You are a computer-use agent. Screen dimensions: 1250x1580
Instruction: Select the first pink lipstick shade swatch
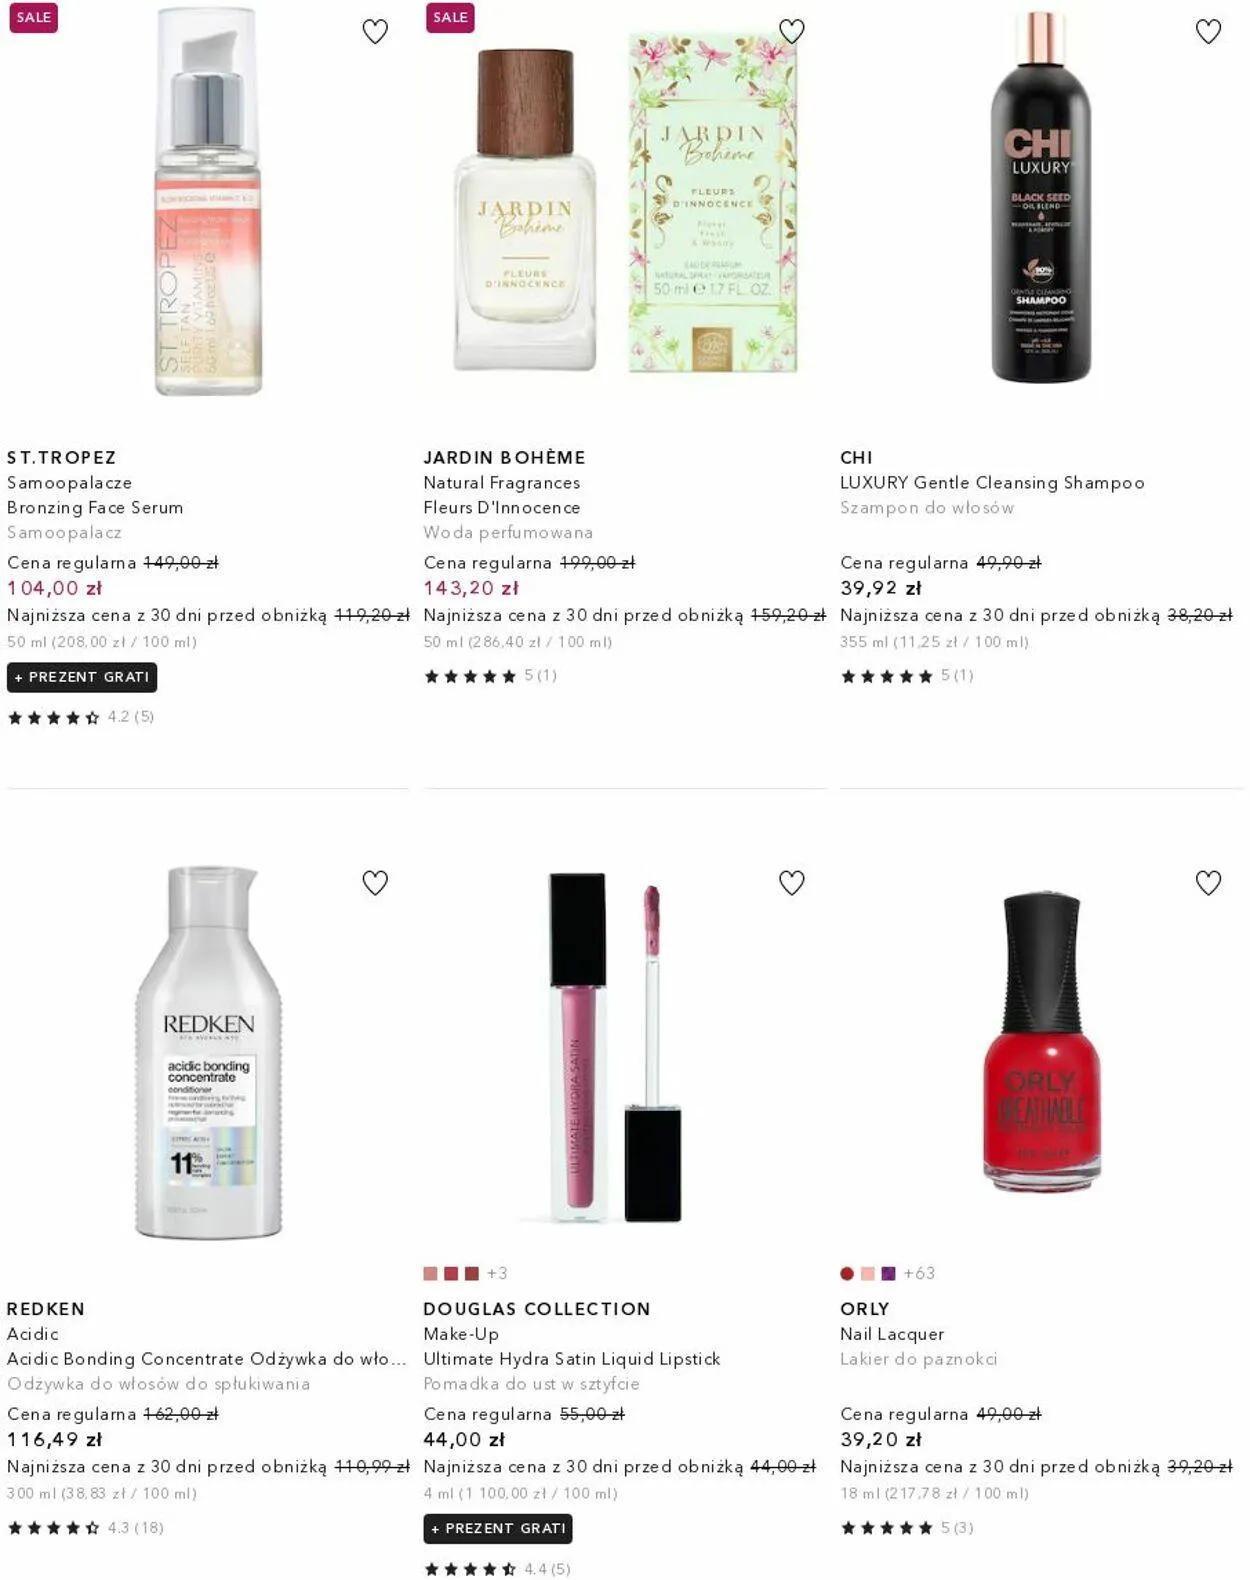(431, 1273)
